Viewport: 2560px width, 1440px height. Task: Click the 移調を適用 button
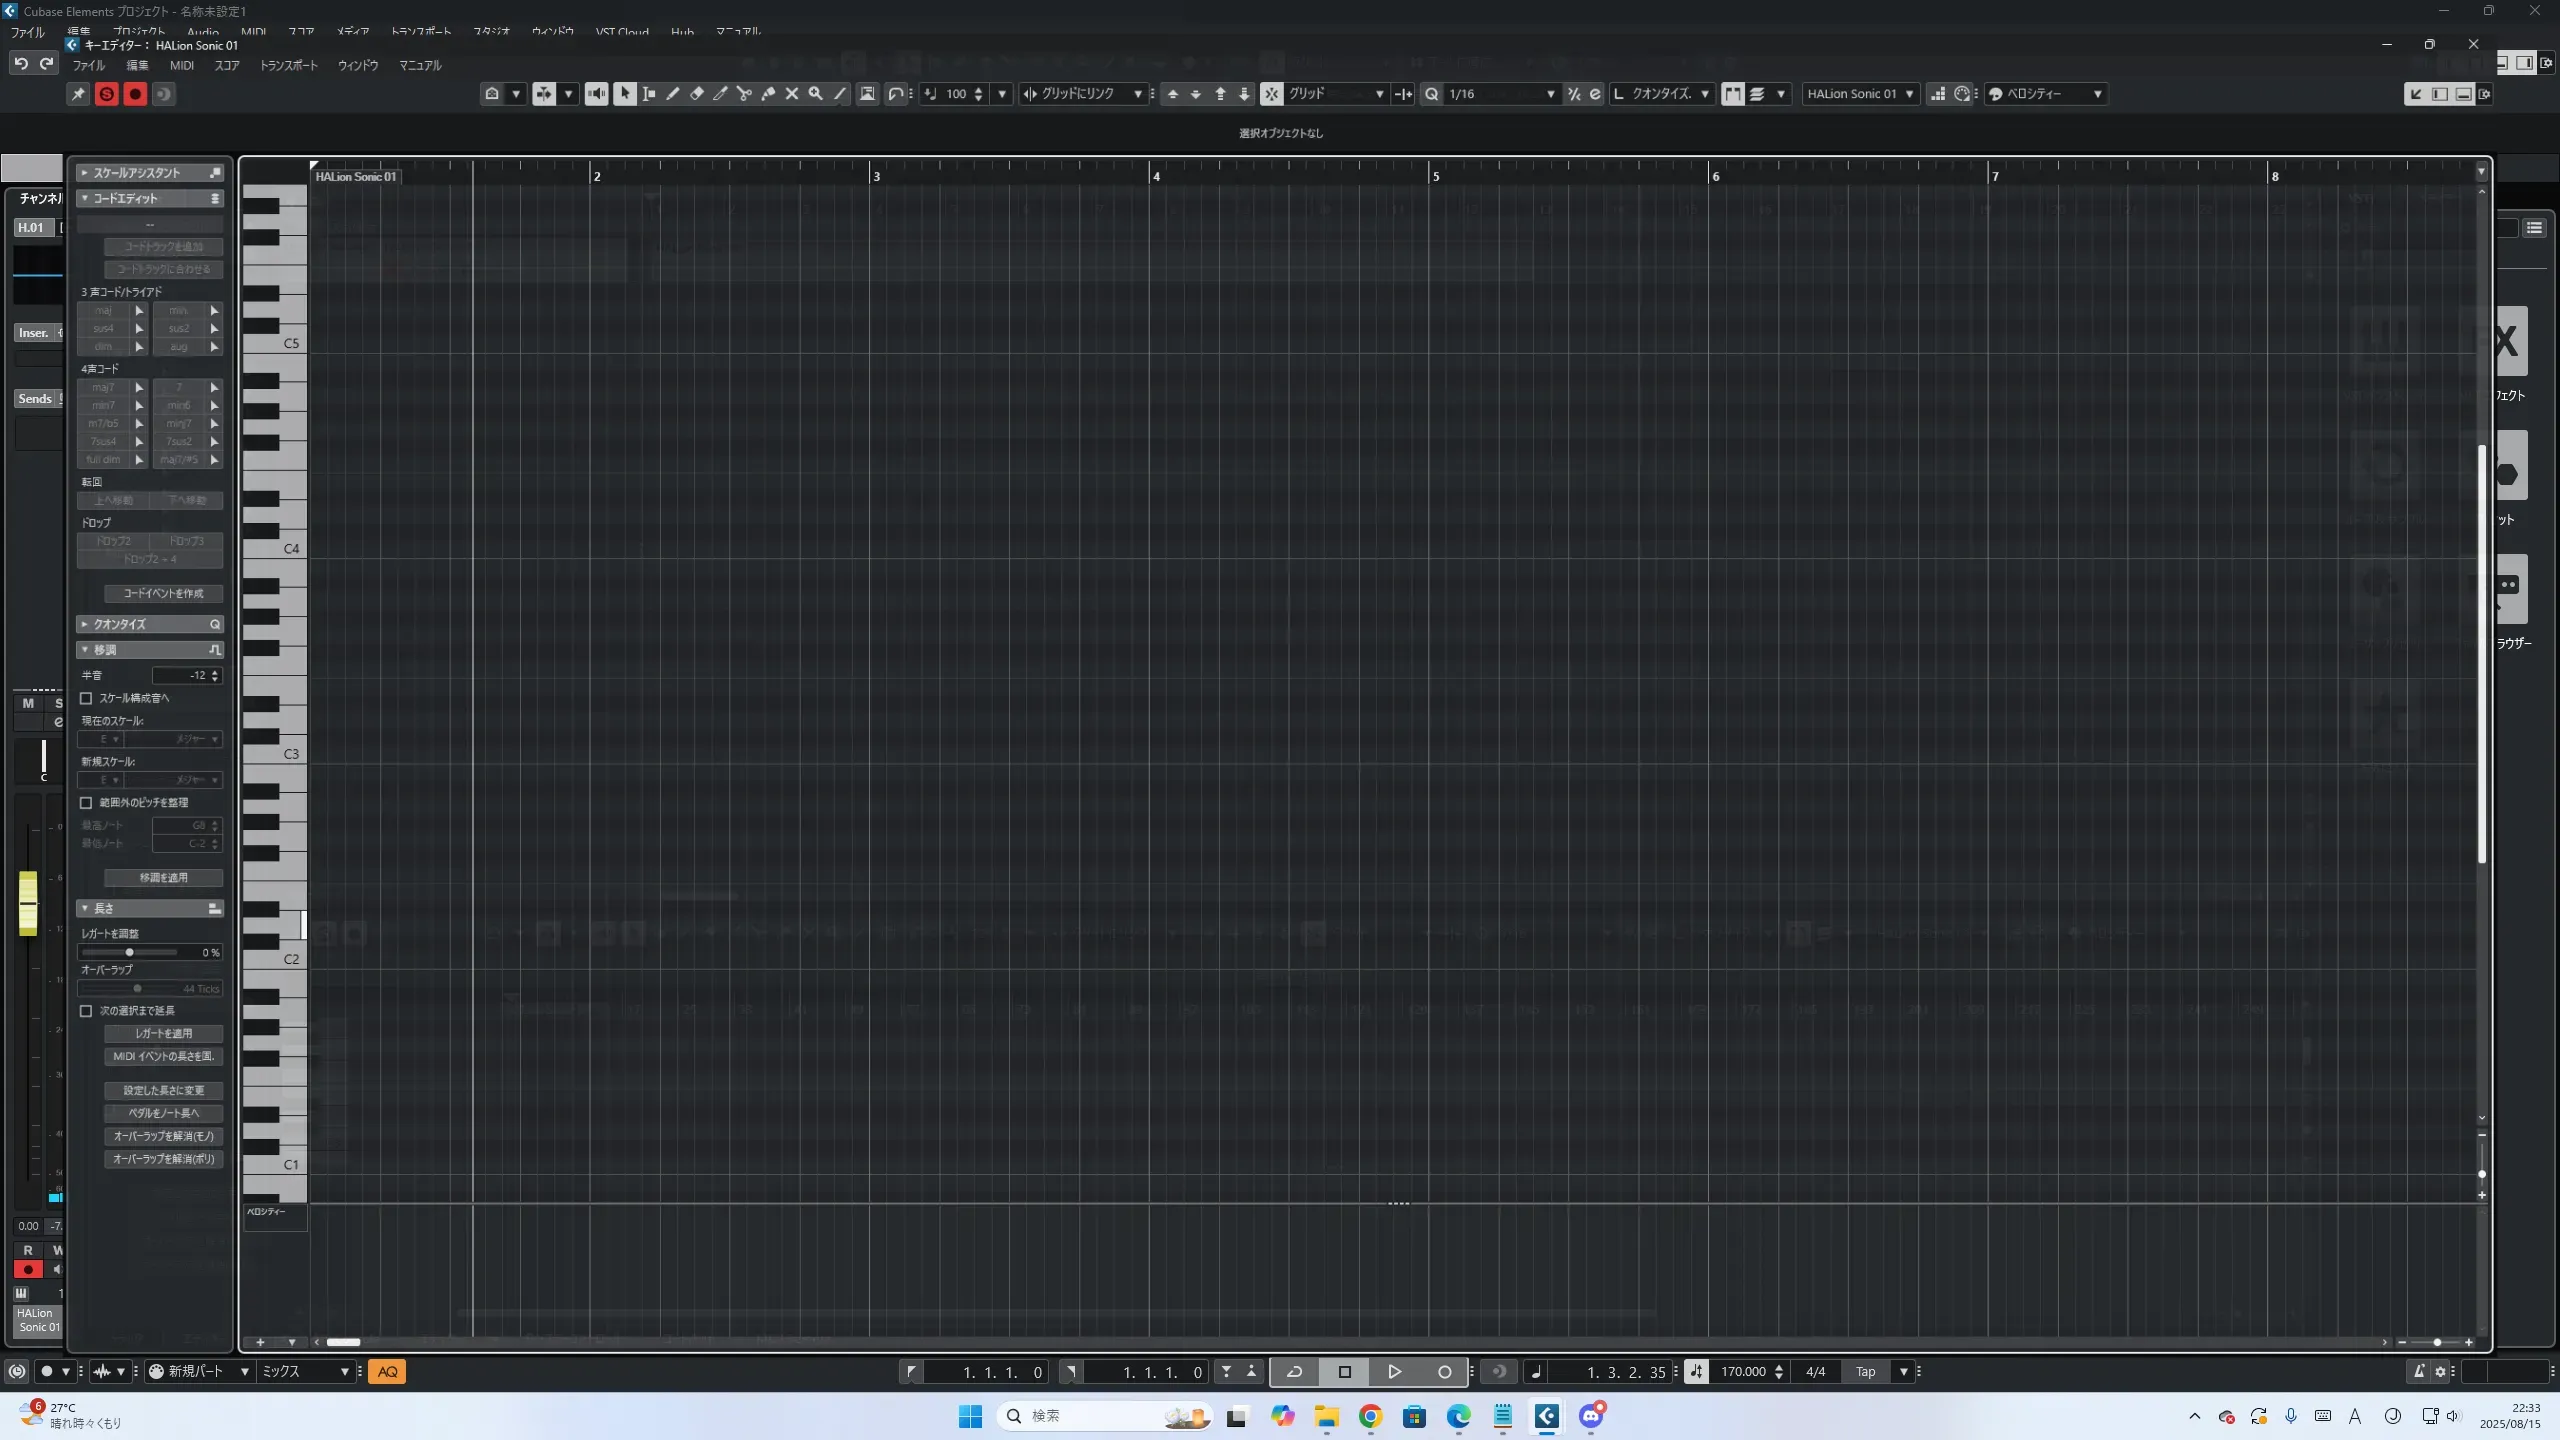pyautogui.click(x=163, y=878)
